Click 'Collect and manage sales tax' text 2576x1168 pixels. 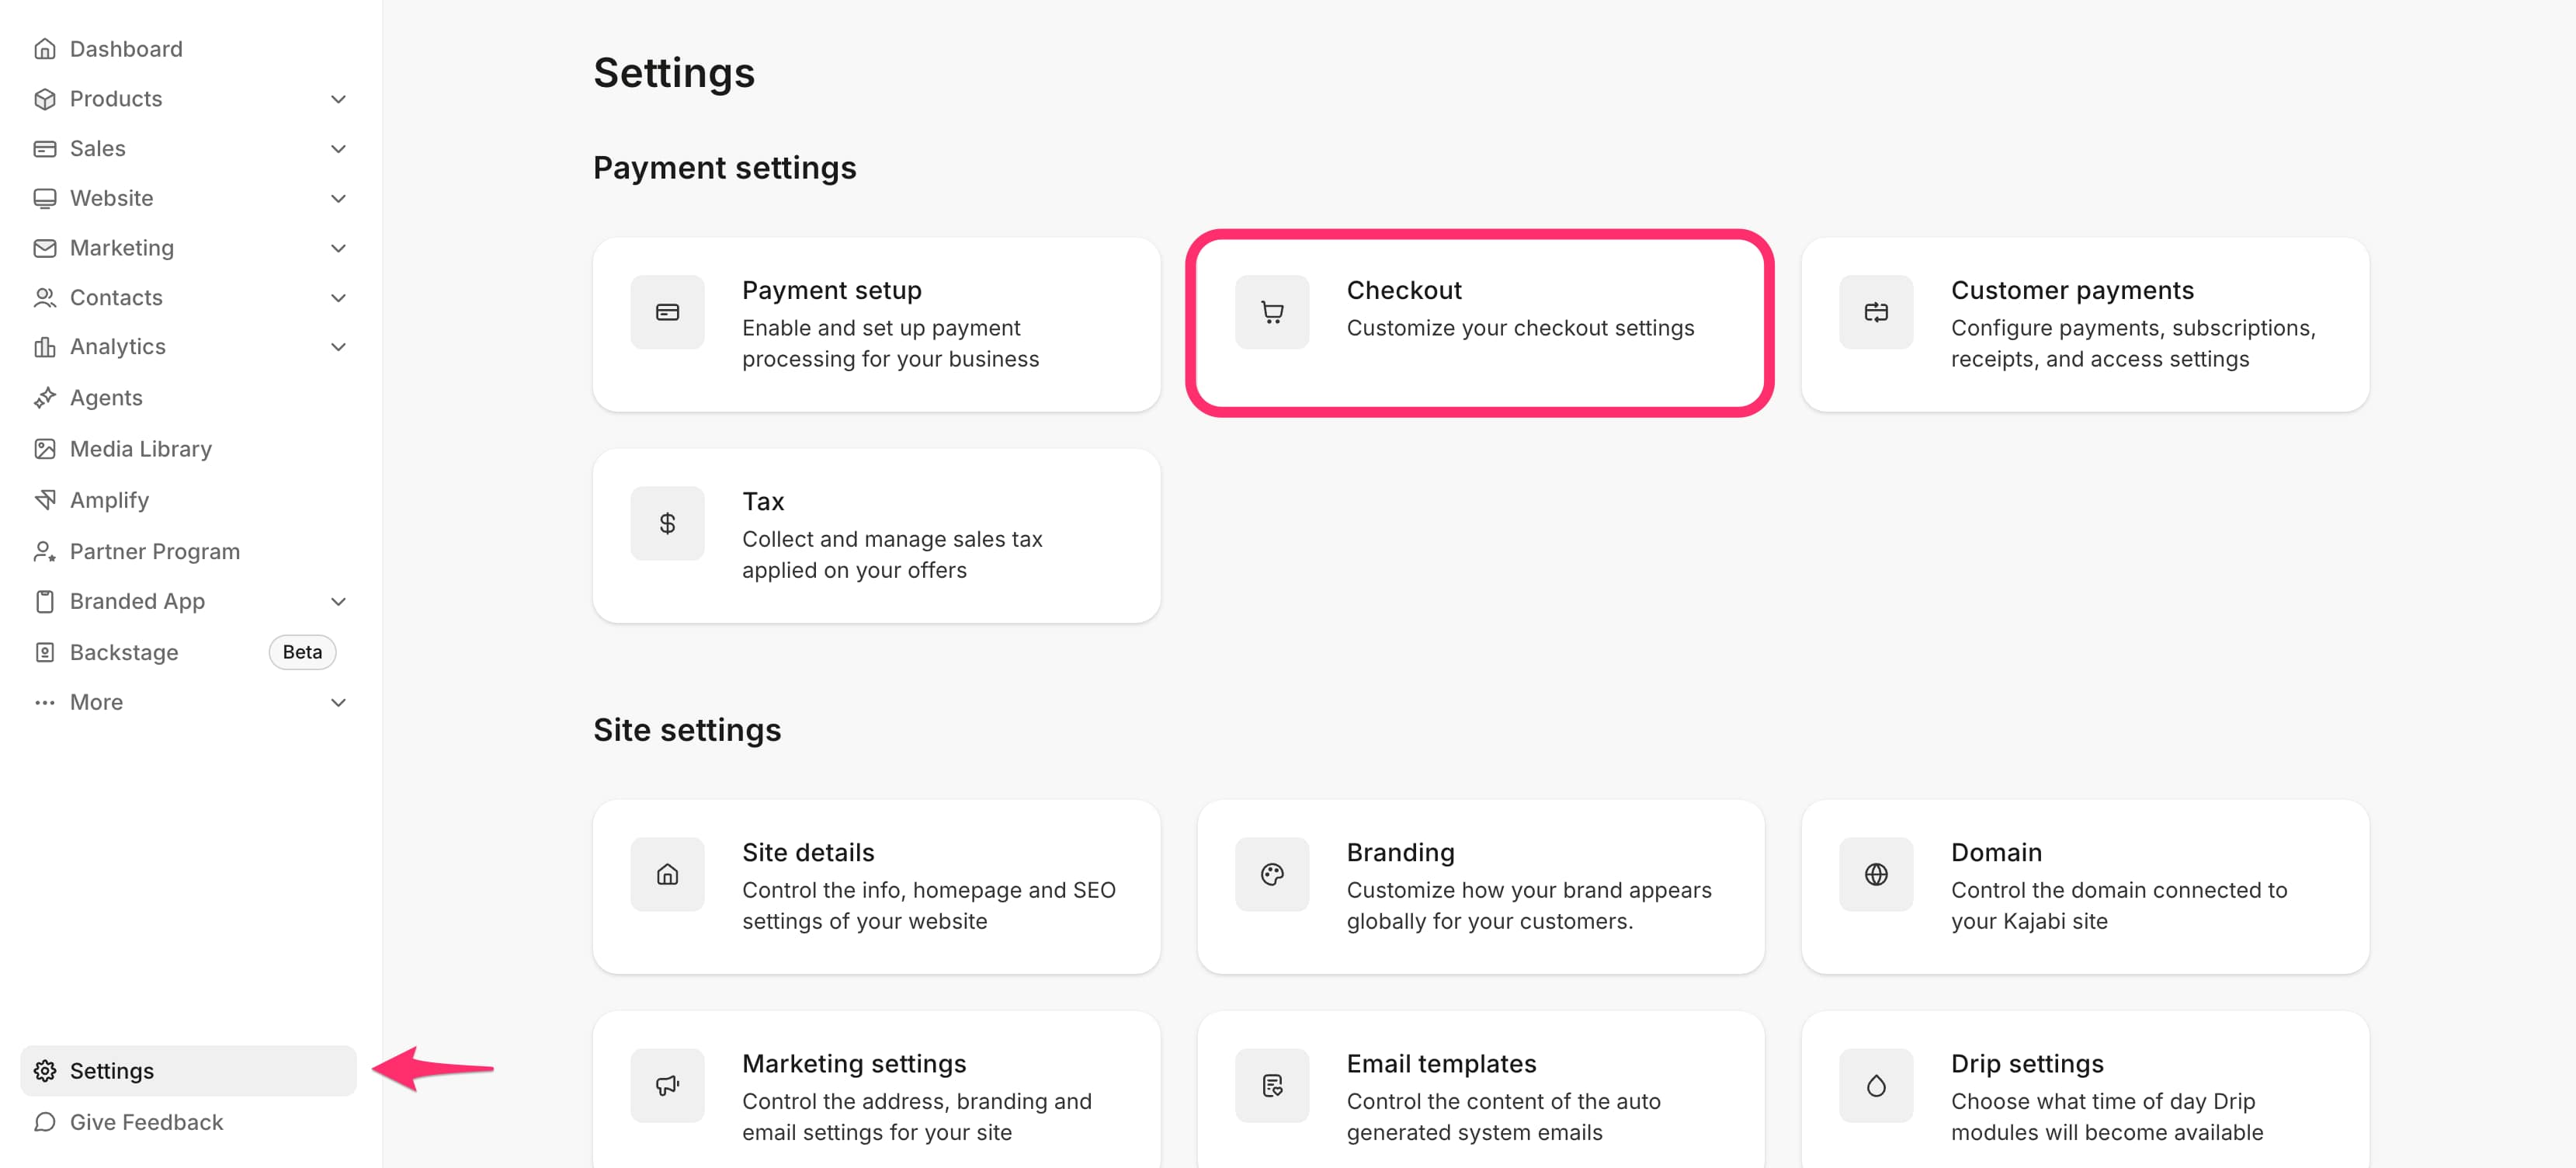click(x=892, y=539)
